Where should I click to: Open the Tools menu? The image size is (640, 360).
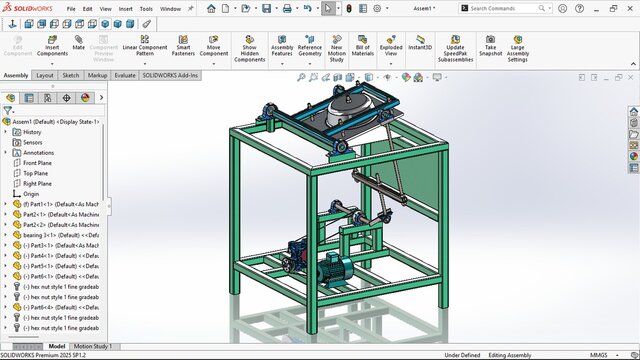146,9
